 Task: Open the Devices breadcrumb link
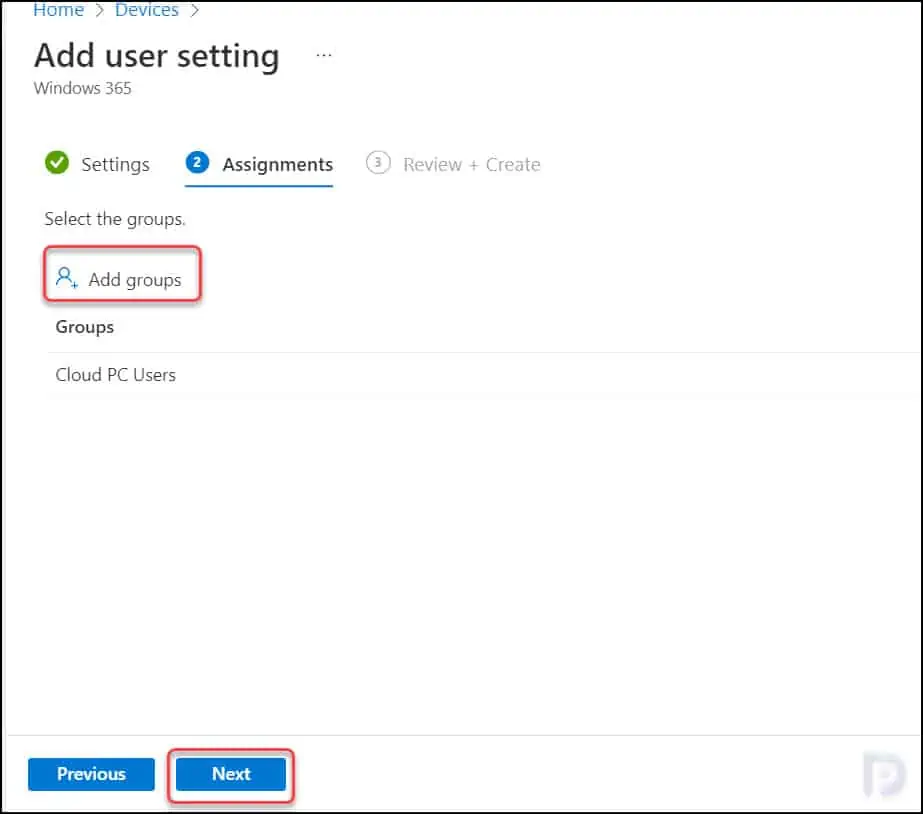[x=147, y=9]
